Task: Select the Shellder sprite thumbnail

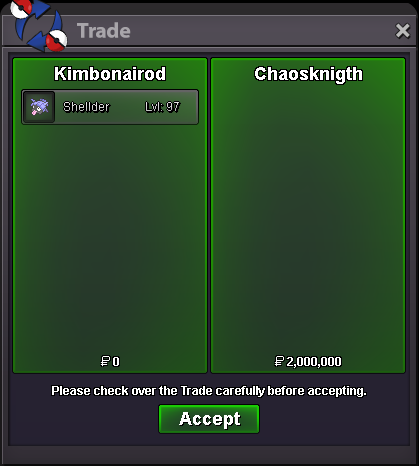Action: [x=39, y=107]
